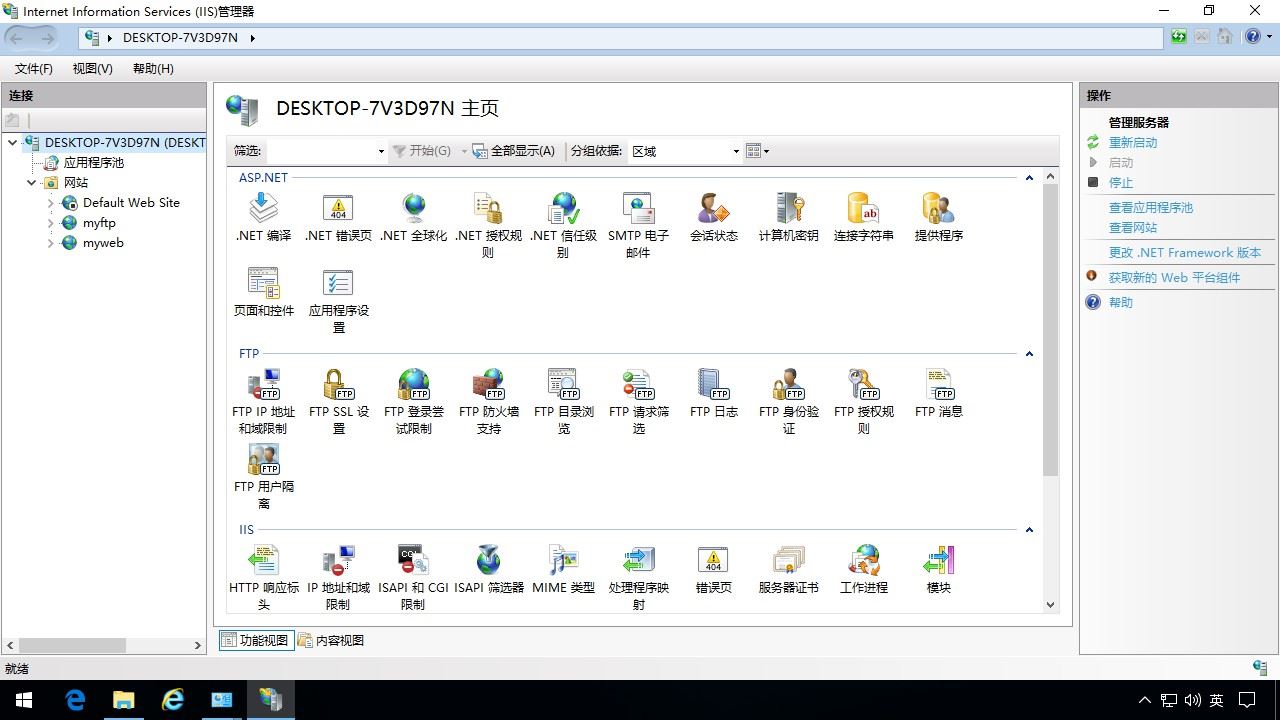Select FTP 用户隔离 icon
The width and height of the screenshot is (1280, 720).
tap(263, 476)
